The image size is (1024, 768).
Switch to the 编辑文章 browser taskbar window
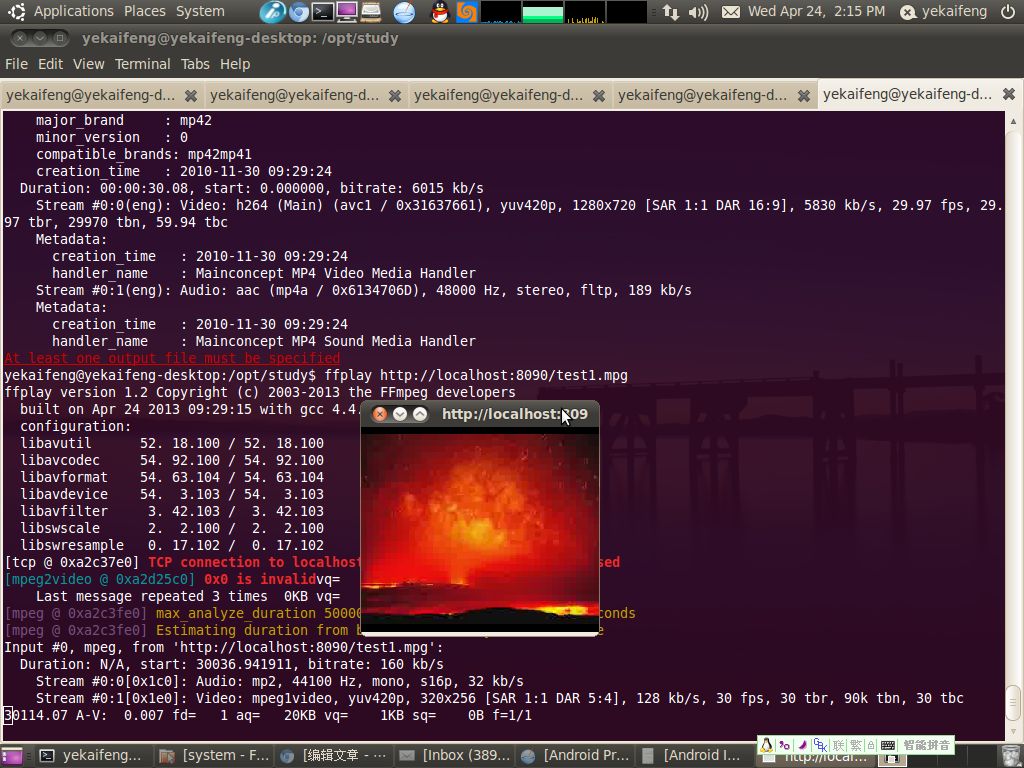click(x=334, y=756)
